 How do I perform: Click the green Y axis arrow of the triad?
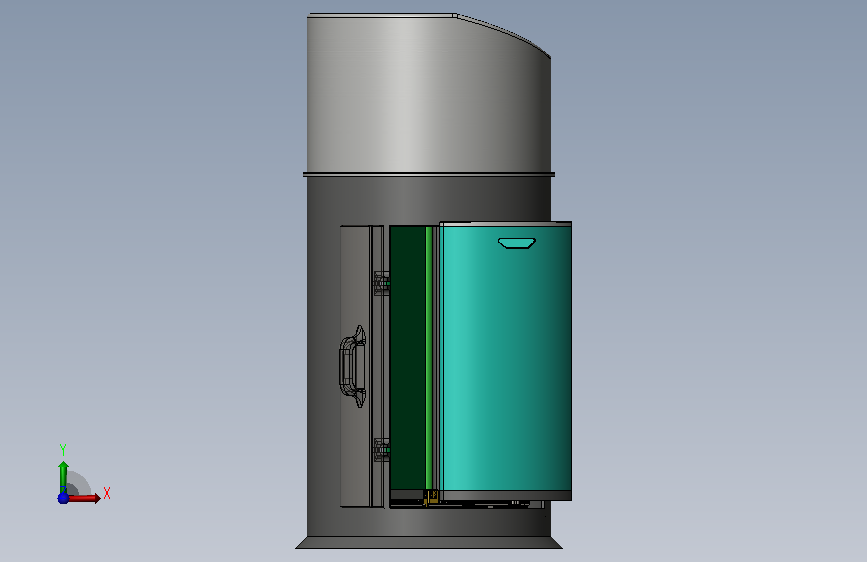[63, 477]
